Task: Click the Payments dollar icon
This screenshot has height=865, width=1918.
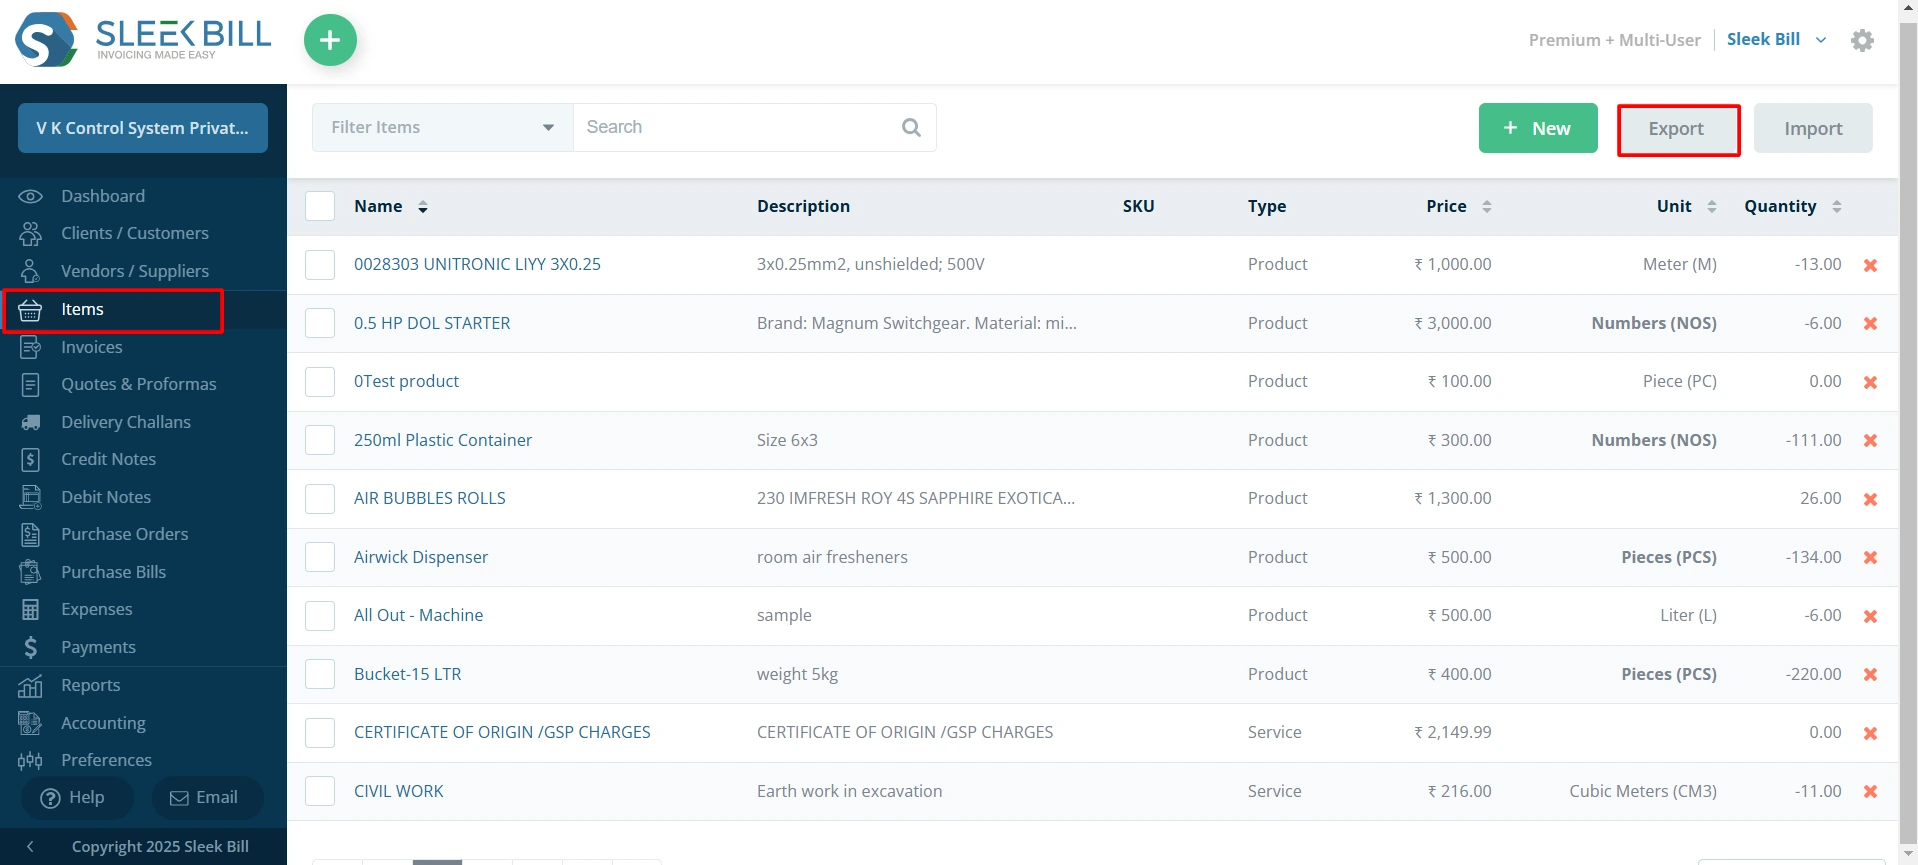Action: tap(30, 647)
